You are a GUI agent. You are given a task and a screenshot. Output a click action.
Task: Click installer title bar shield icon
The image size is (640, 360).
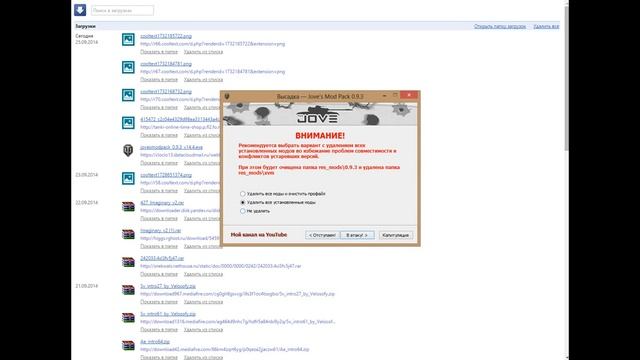(227, 97)
